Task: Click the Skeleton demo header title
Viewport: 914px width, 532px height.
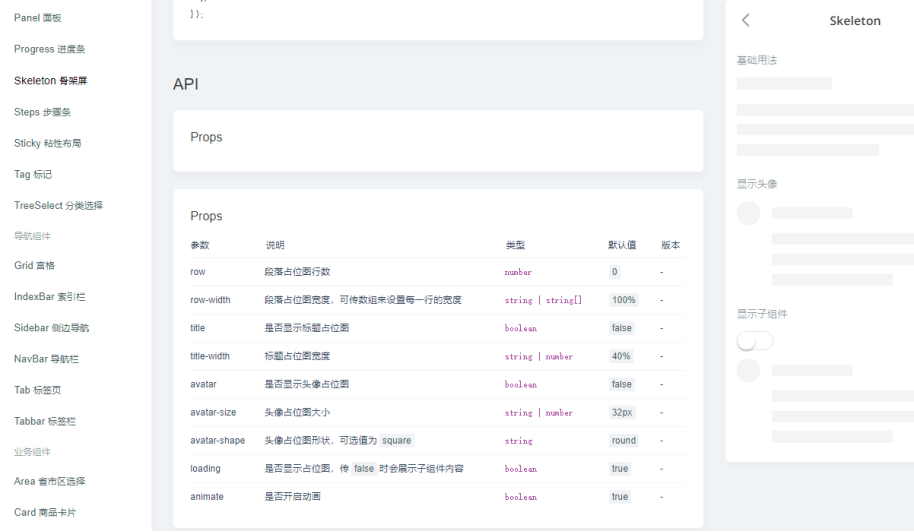Action: 855,21
